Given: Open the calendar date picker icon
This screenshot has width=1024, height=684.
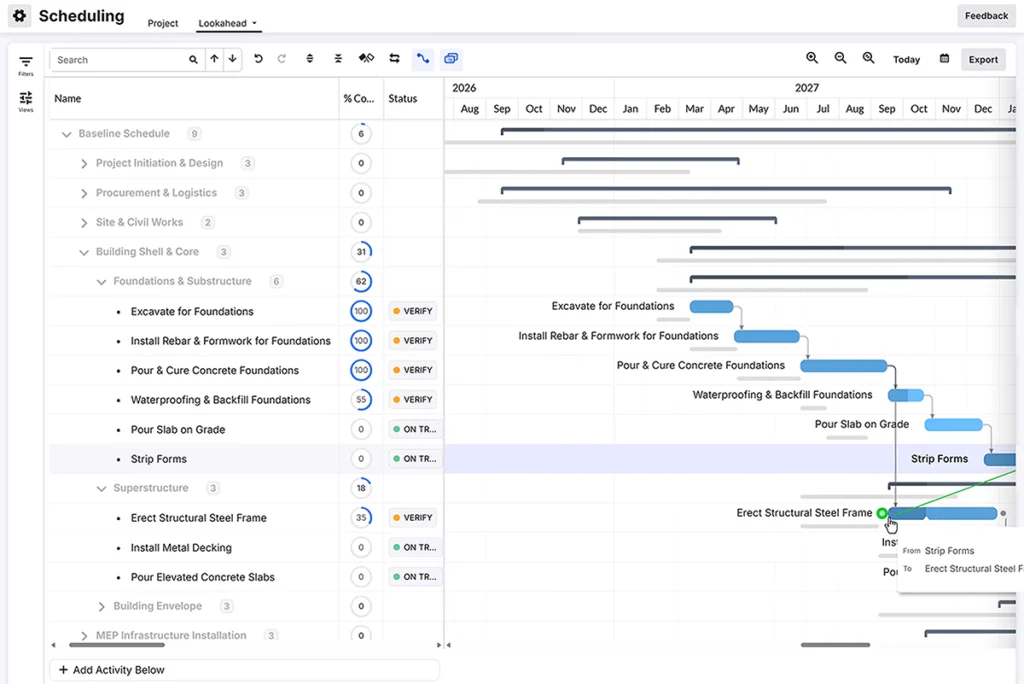Looking at the screenshot, I should [944, 59].
